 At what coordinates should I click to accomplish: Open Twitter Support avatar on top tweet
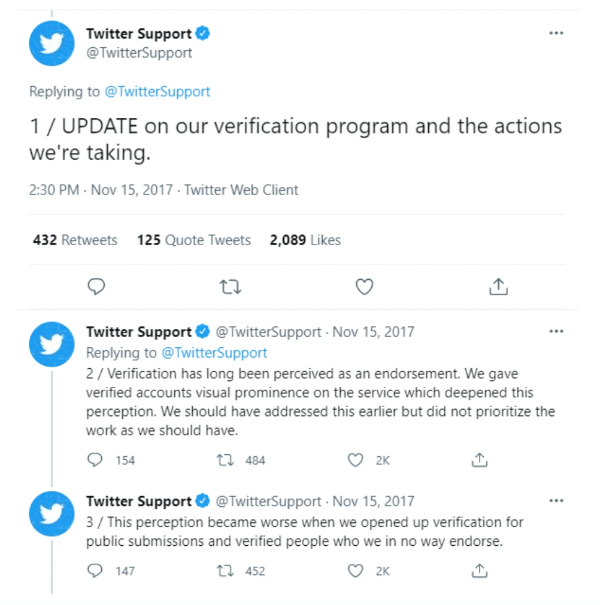(x=52, y=43)
